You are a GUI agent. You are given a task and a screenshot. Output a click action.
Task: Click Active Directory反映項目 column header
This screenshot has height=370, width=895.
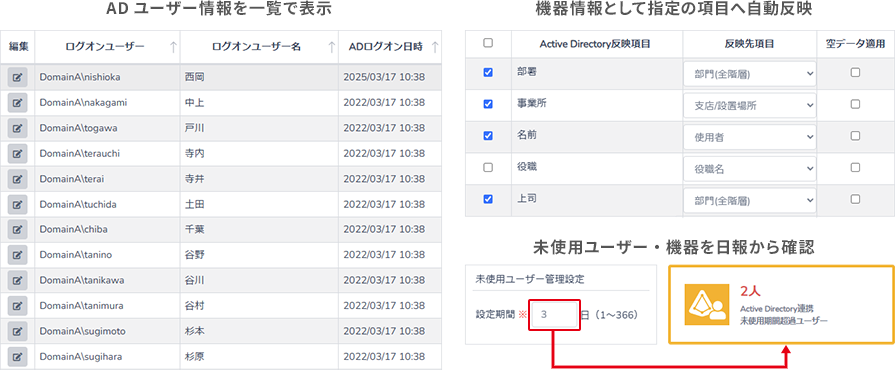(x=597, y=43)
